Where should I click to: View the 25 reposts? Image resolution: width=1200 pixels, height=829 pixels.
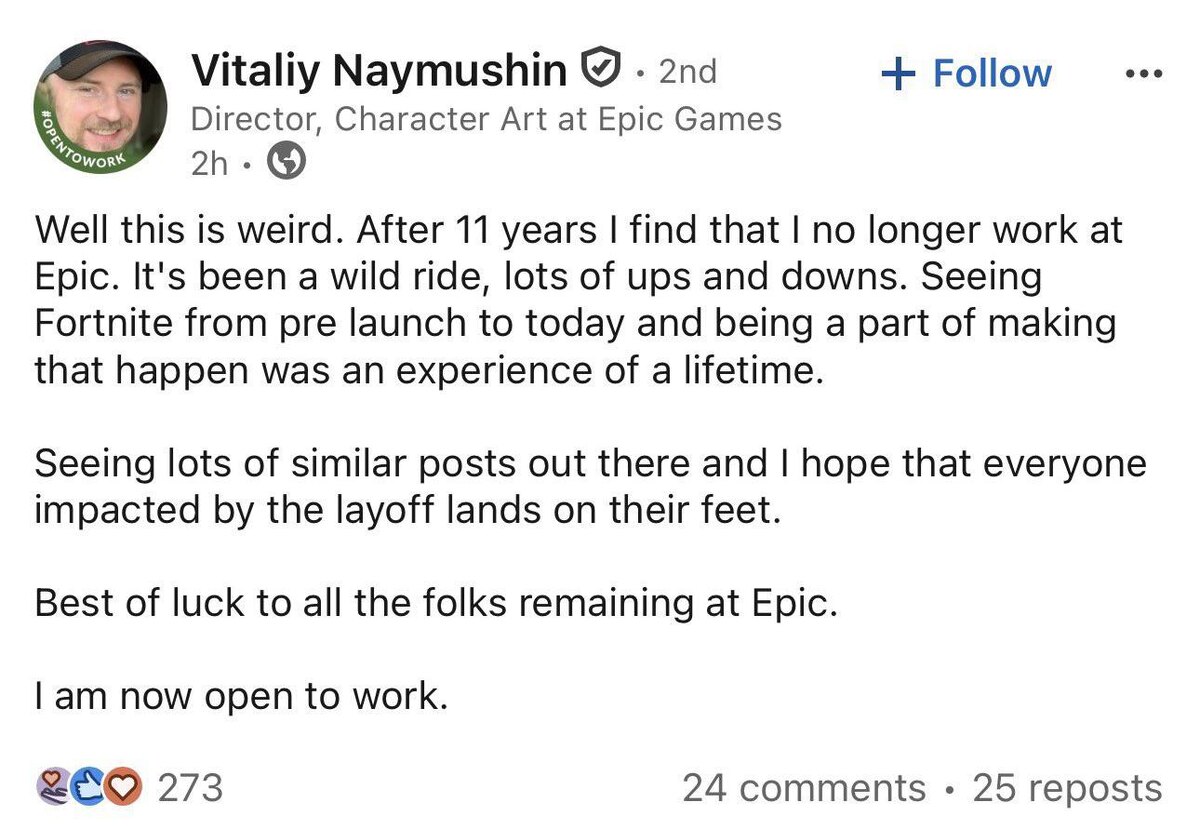pyautogui.click(x=1067, y=788)
